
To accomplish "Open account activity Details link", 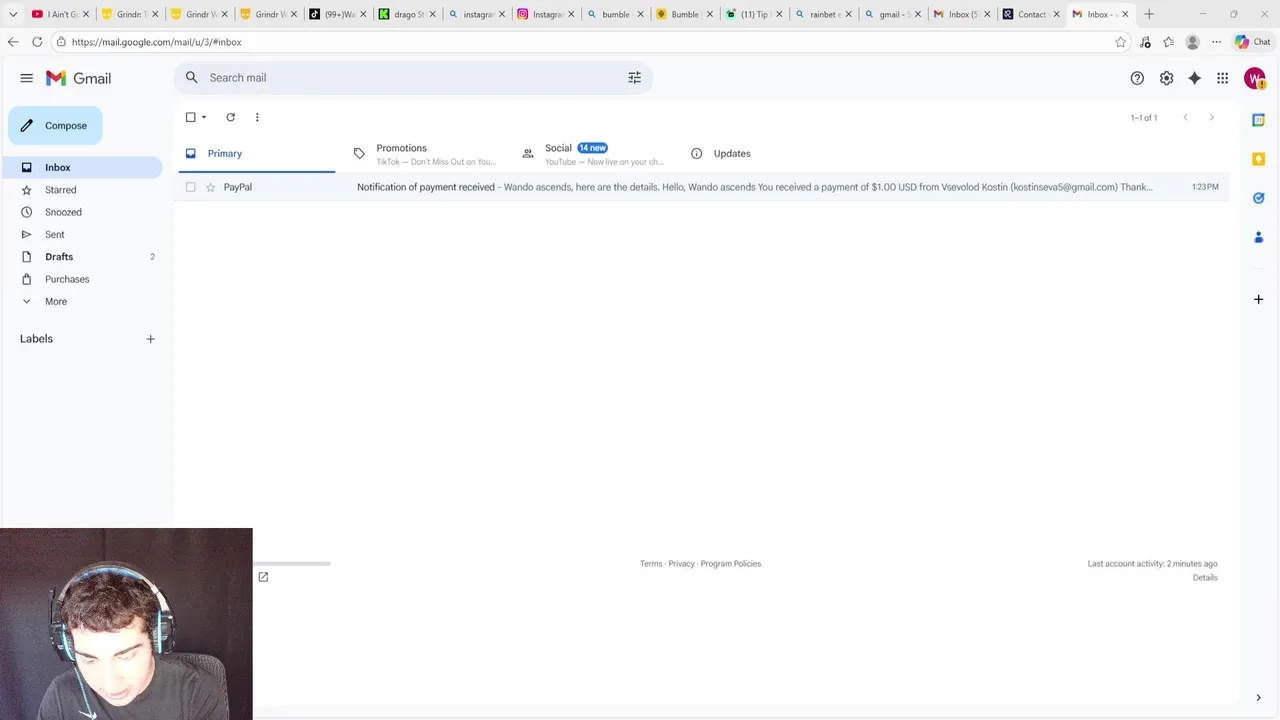I will (x=1205, y=578).
